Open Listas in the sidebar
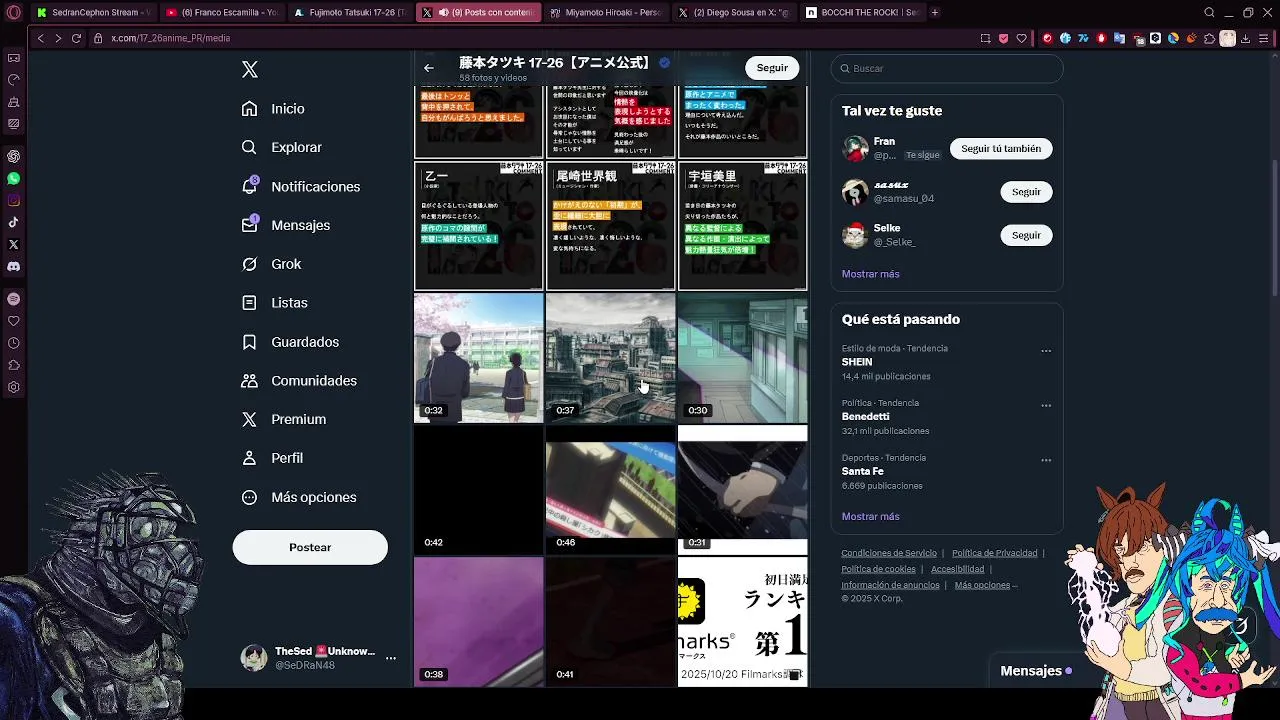The width and height of the screenshot is (1280, 720). coord(275,303)
